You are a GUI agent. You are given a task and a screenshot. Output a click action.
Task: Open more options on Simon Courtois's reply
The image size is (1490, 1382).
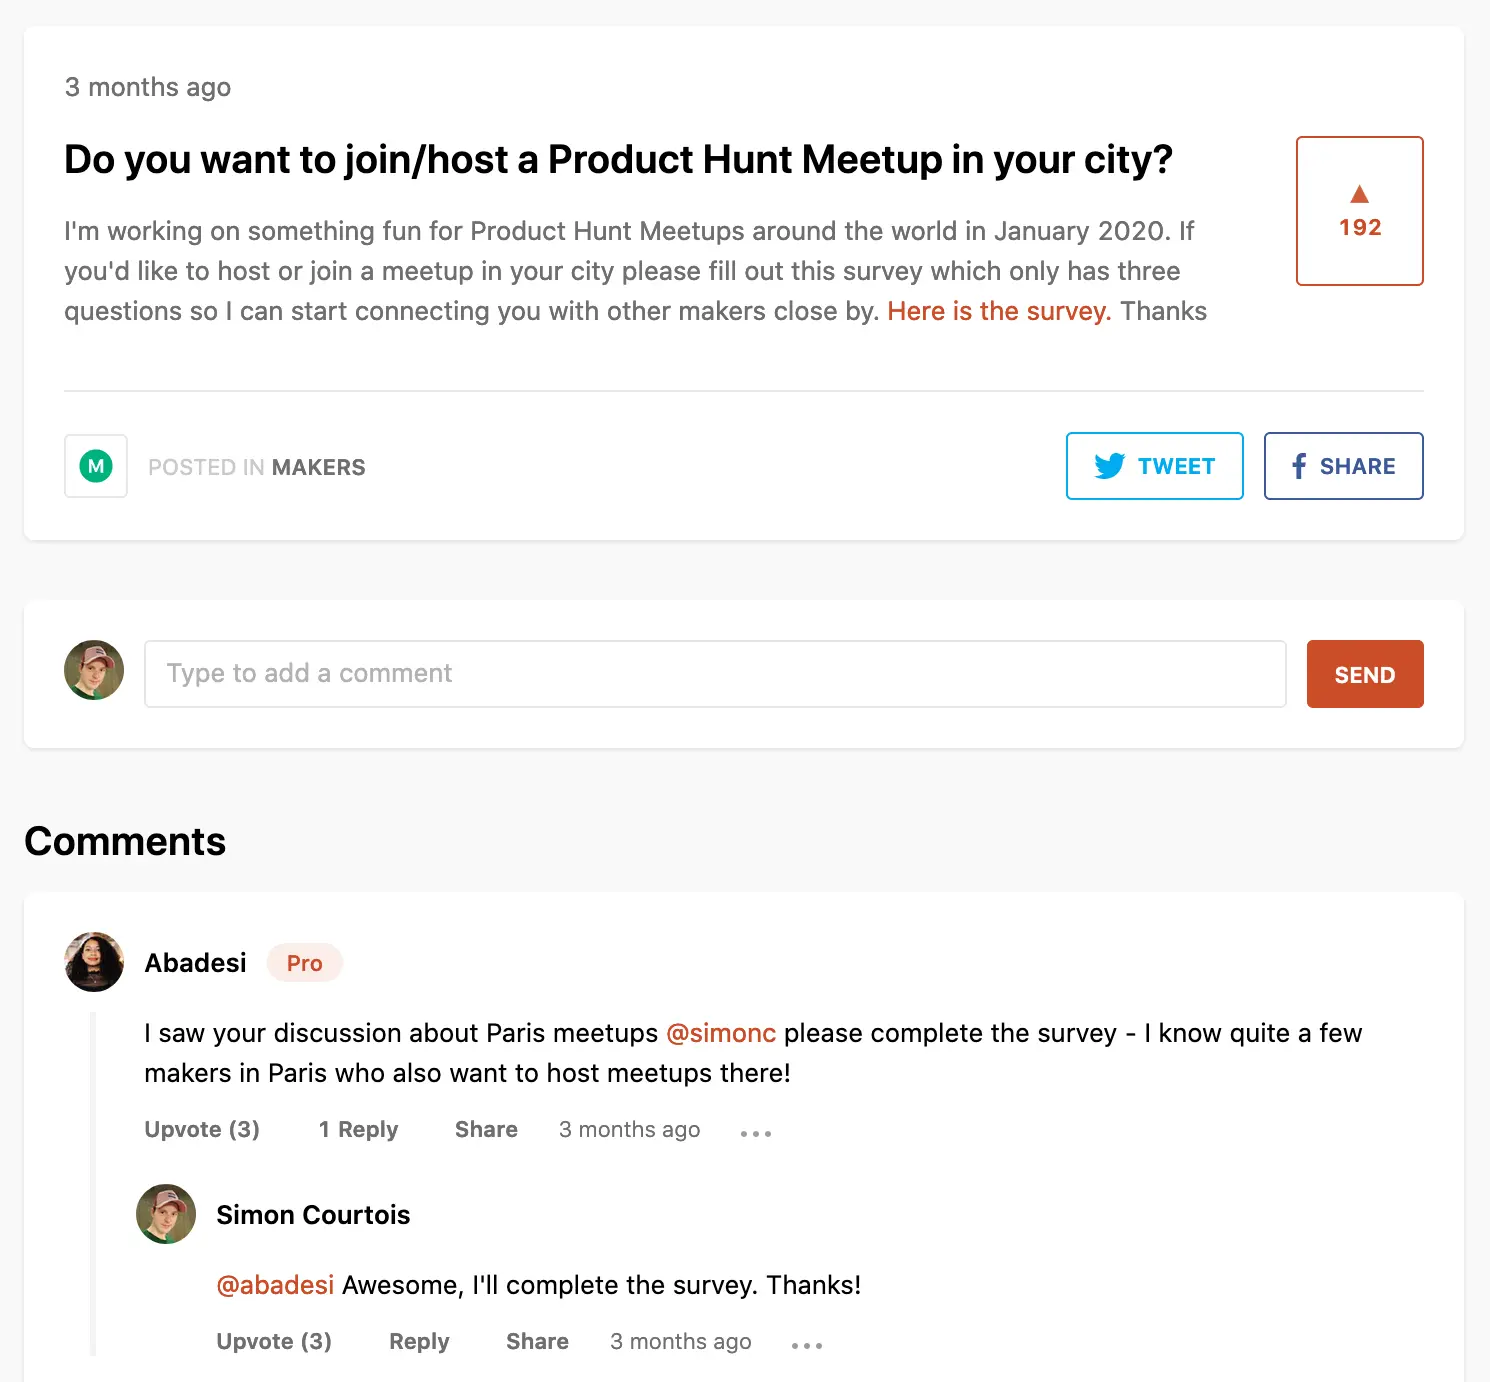point(807,1345)
